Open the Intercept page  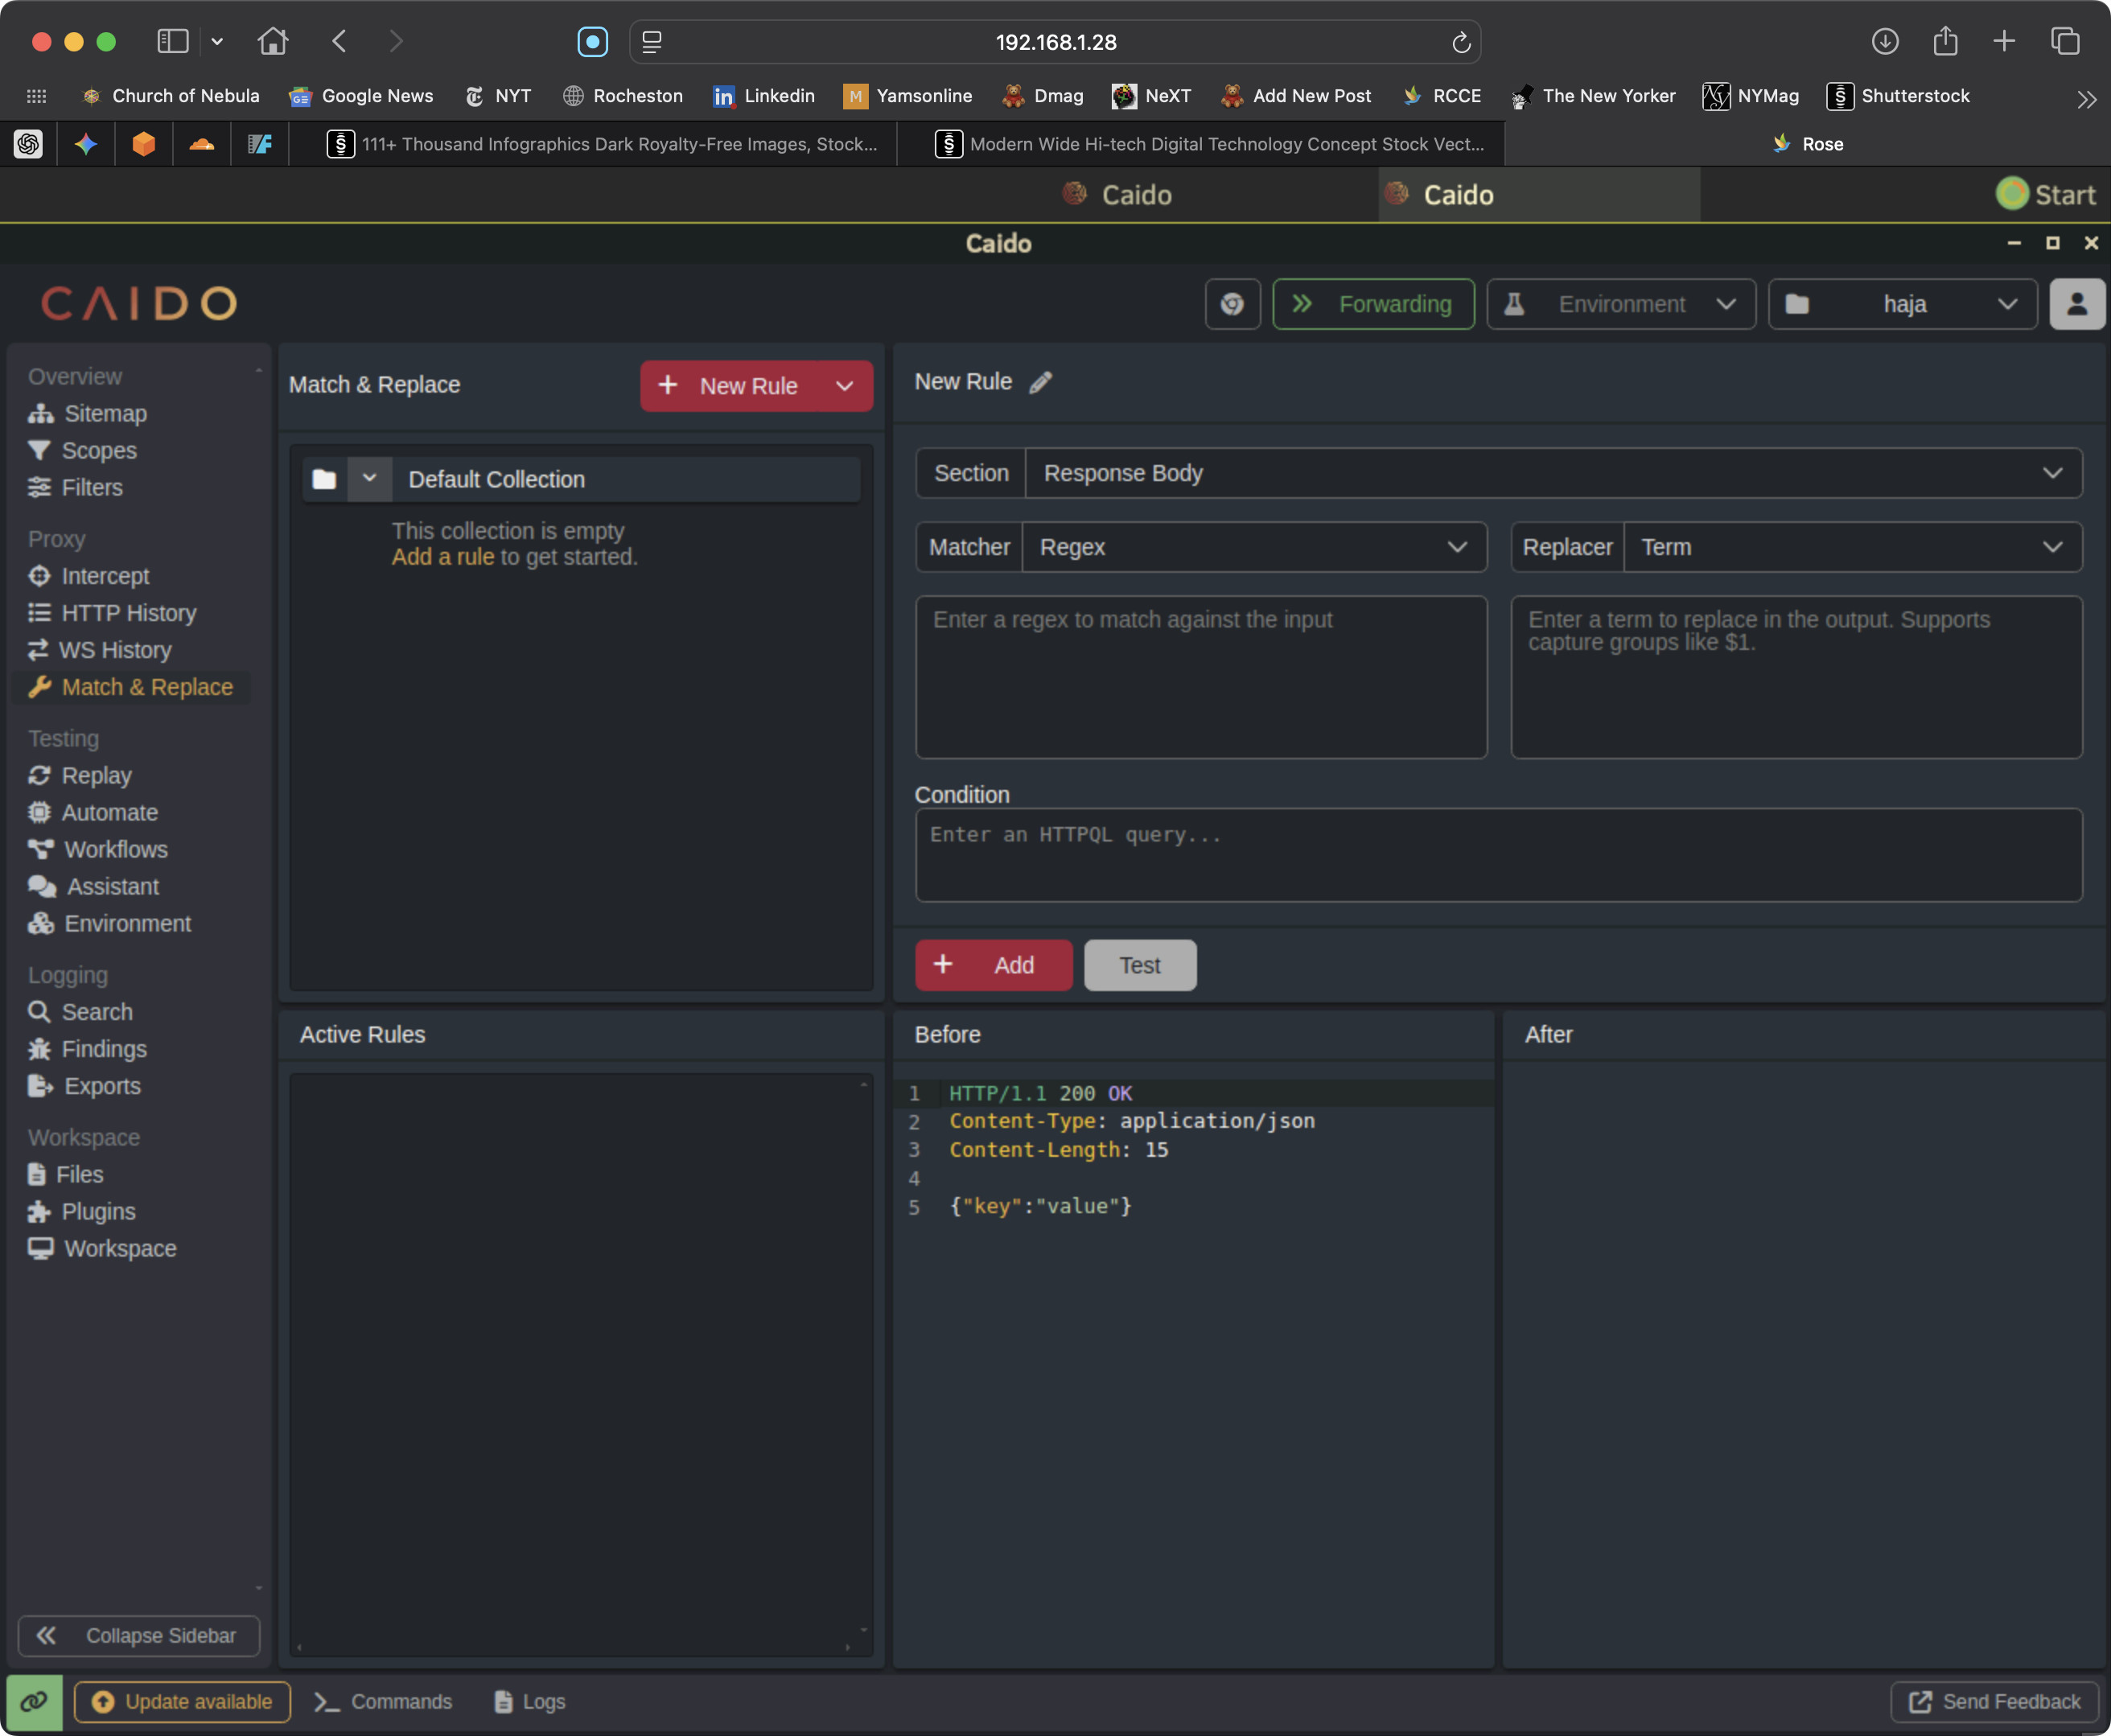104,576
